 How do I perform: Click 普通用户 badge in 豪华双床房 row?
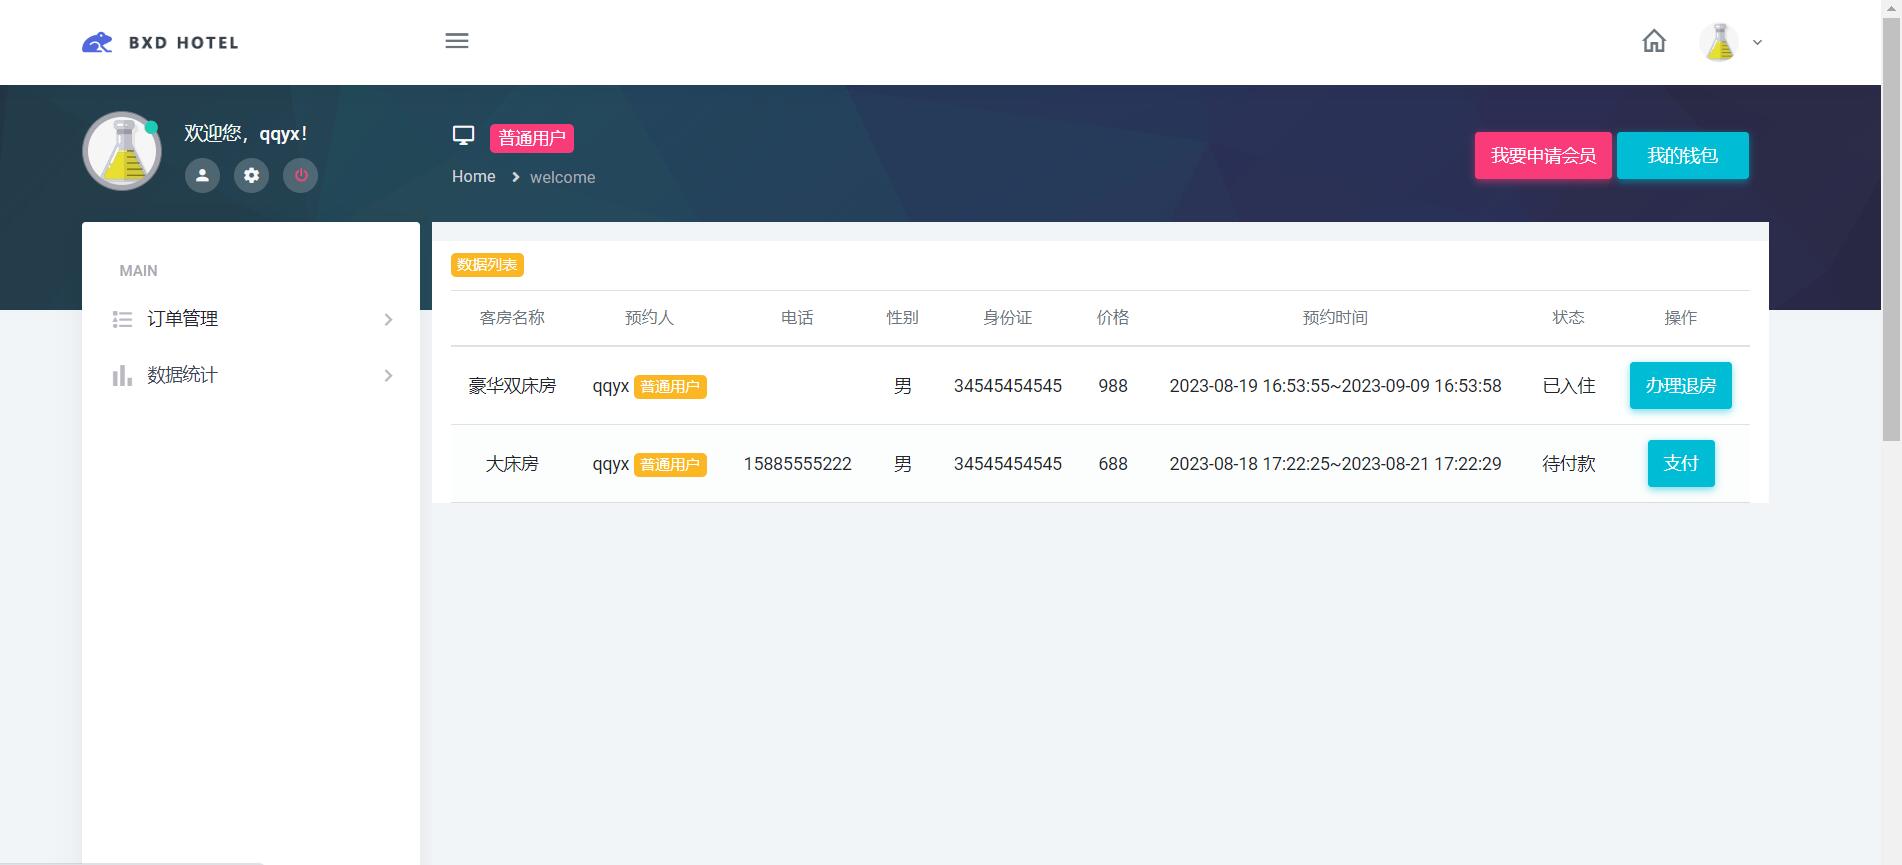pyautogui.click(x=670, y=387)
